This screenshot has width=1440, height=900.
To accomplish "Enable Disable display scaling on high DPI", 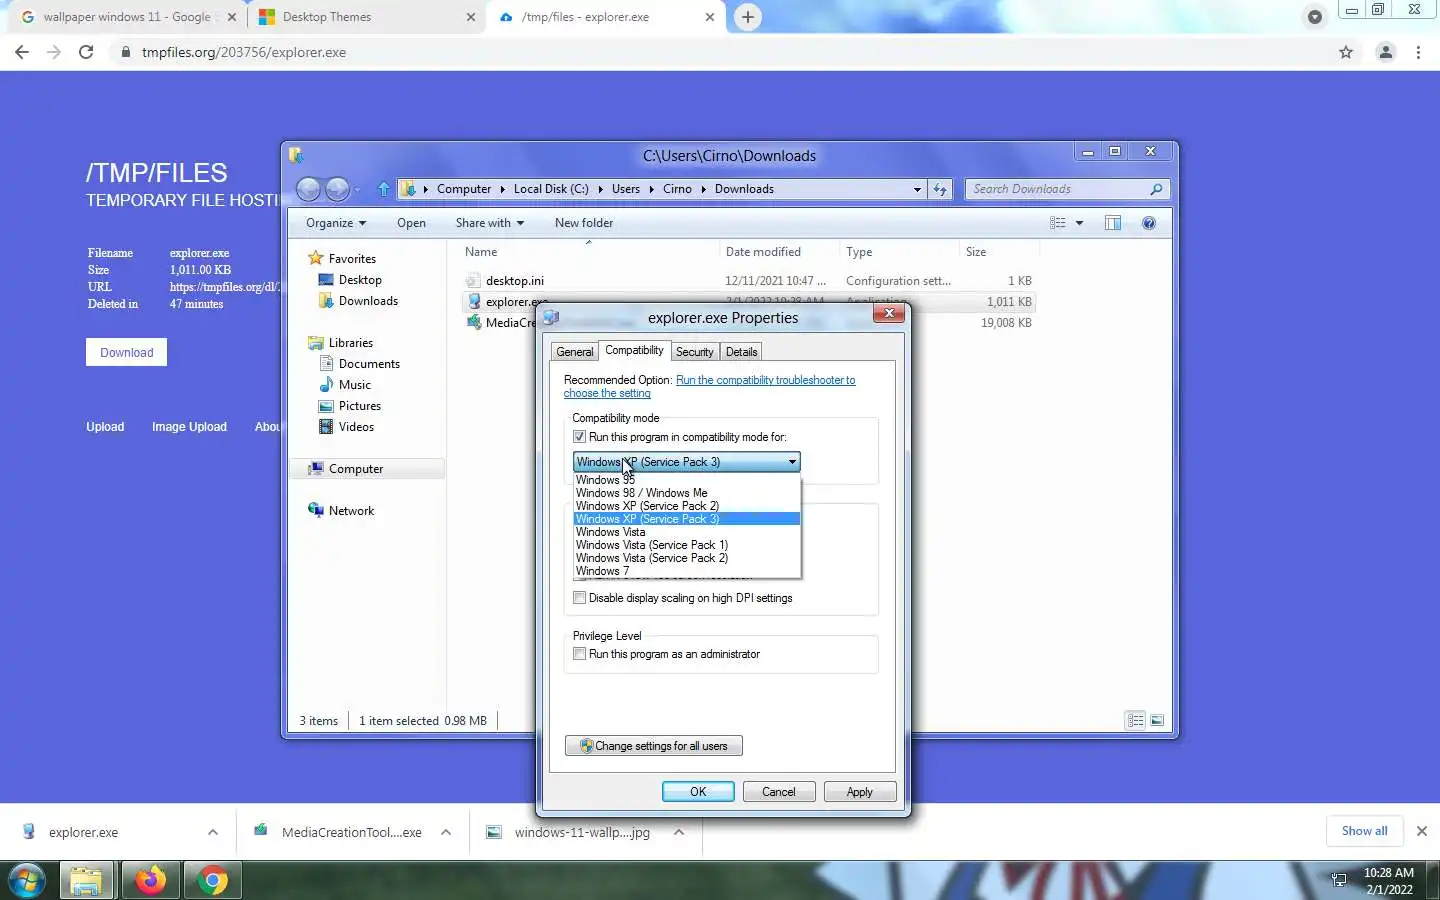I will pyautogui.click(x=579, y=598).
